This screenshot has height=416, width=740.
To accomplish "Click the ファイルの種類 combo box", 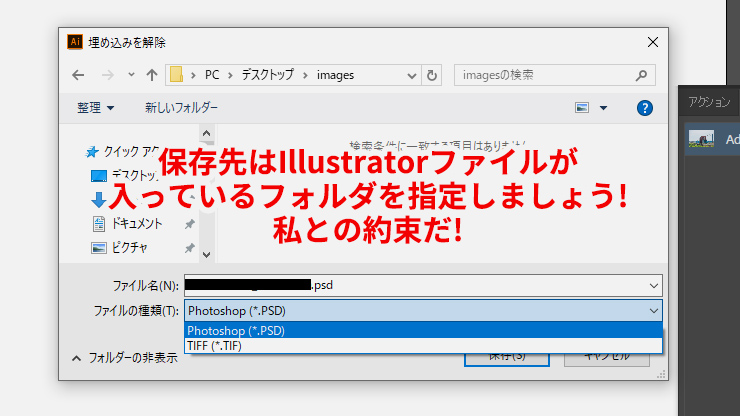I will click(423, 311).
